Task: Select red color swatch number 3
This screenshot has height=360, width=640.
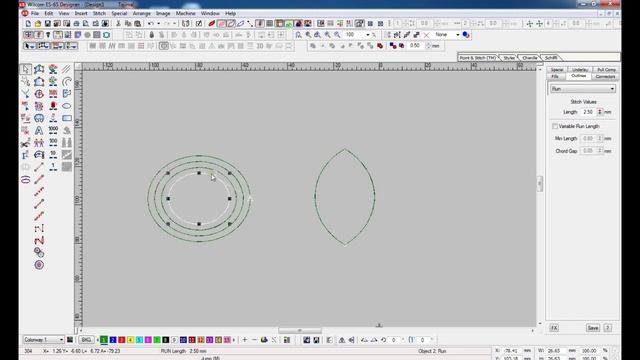Action: click(122, 340)
